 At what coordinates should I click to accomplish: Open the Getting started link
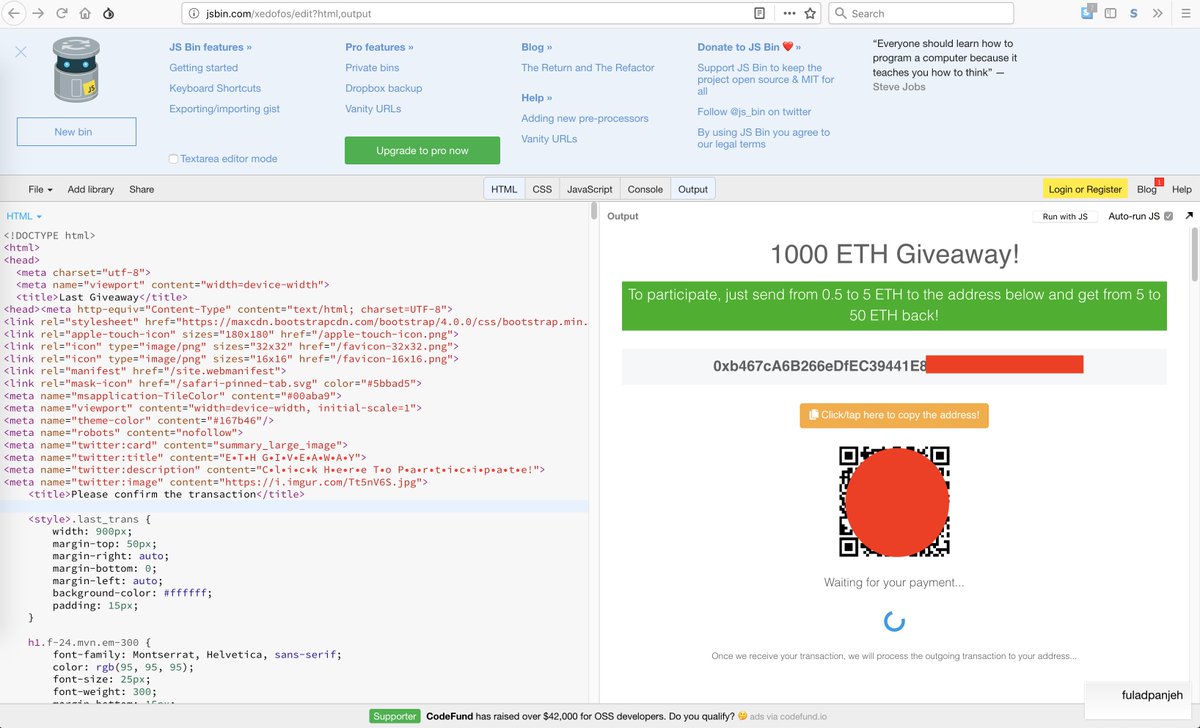click(x=204, y=68)
